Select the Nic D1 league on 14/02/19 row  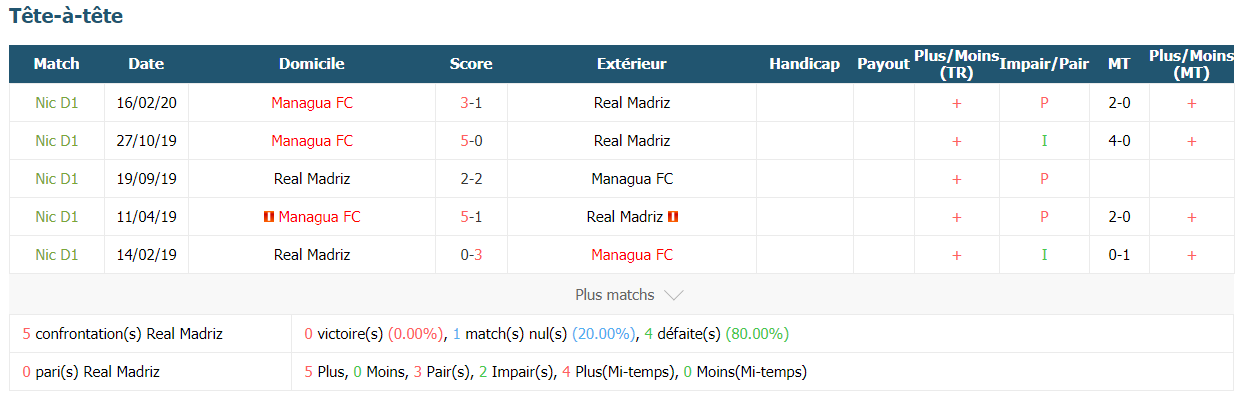[x=57, y=255]
